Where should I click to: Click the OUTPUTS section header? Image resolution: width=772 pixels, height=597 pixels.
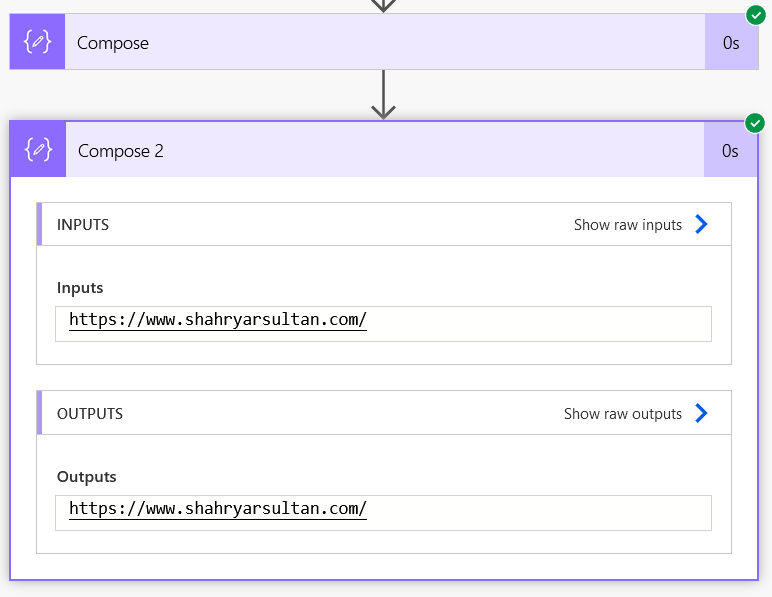coord(90,414)
